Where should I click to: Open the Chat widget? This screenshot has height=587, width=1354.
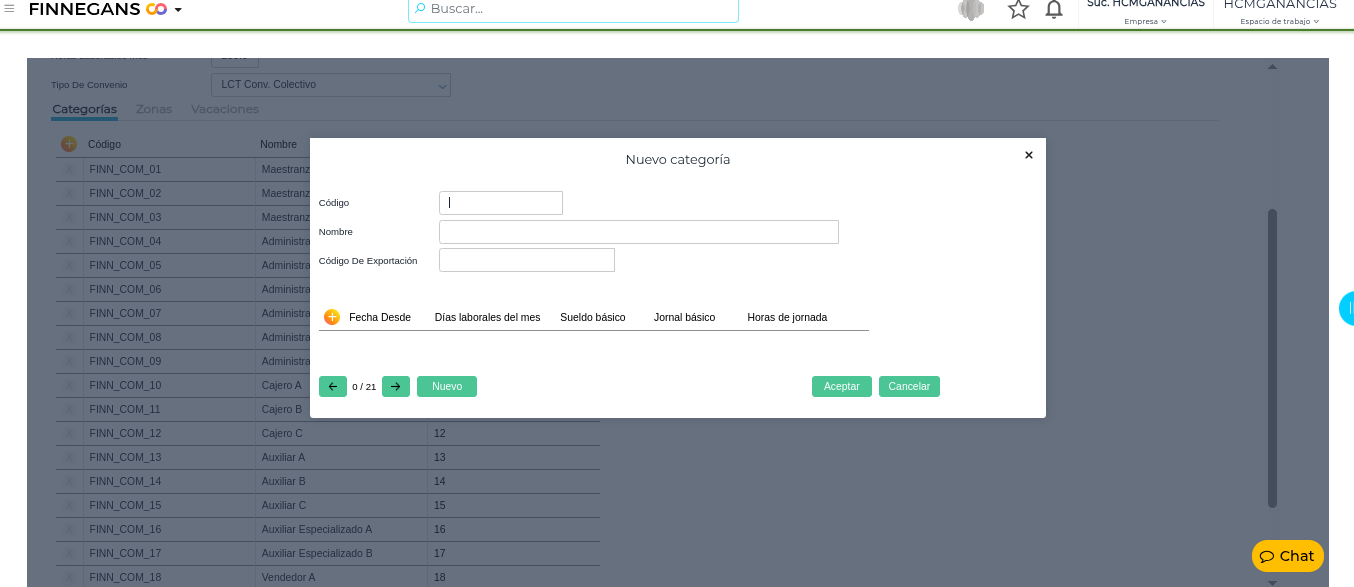pos(1288,556)
